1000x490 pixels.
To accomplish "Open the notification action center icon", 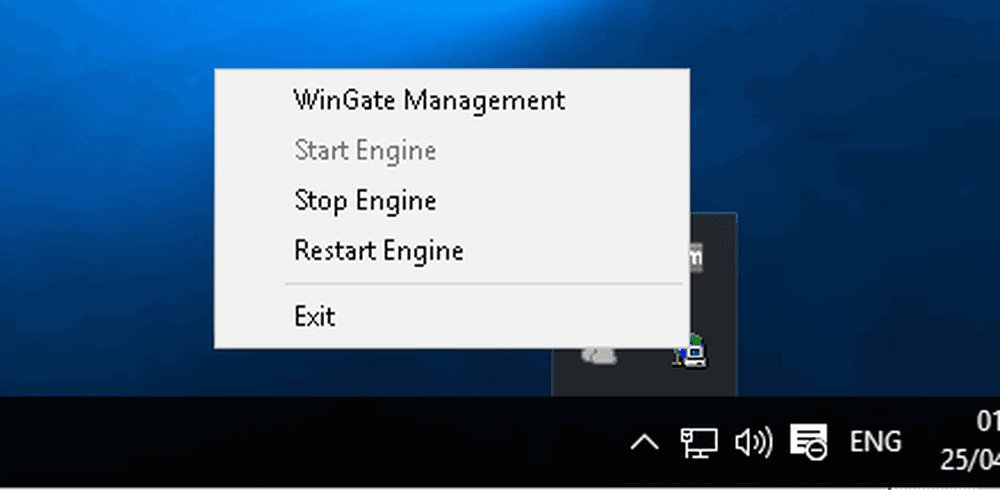I will coord(809,442).
